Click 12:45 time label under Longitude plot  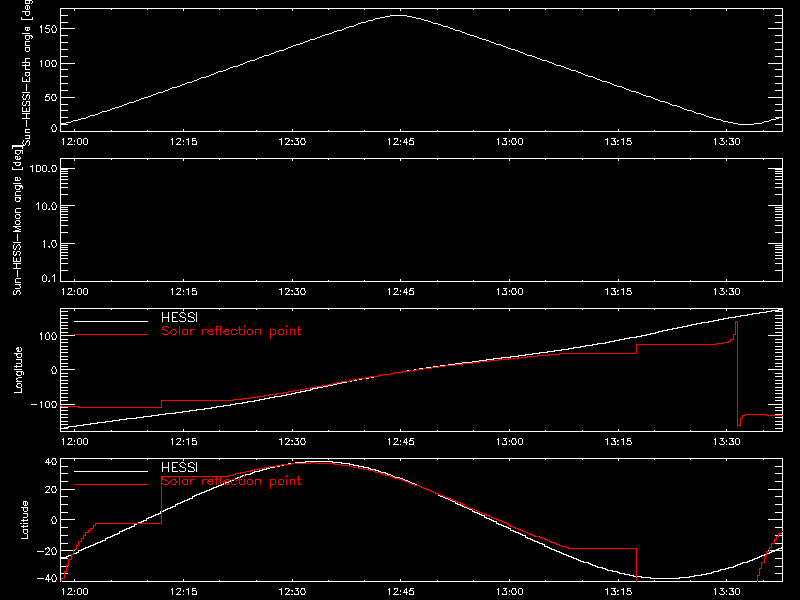[x=401, y=442]
